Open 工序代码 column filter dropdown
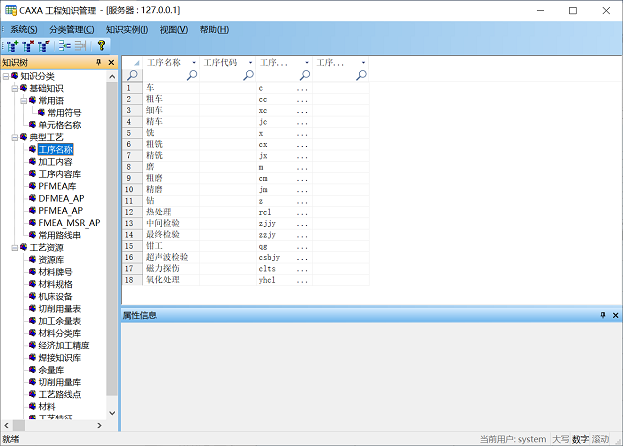Viewport: 623px width, 446px height. click(249, 63)
